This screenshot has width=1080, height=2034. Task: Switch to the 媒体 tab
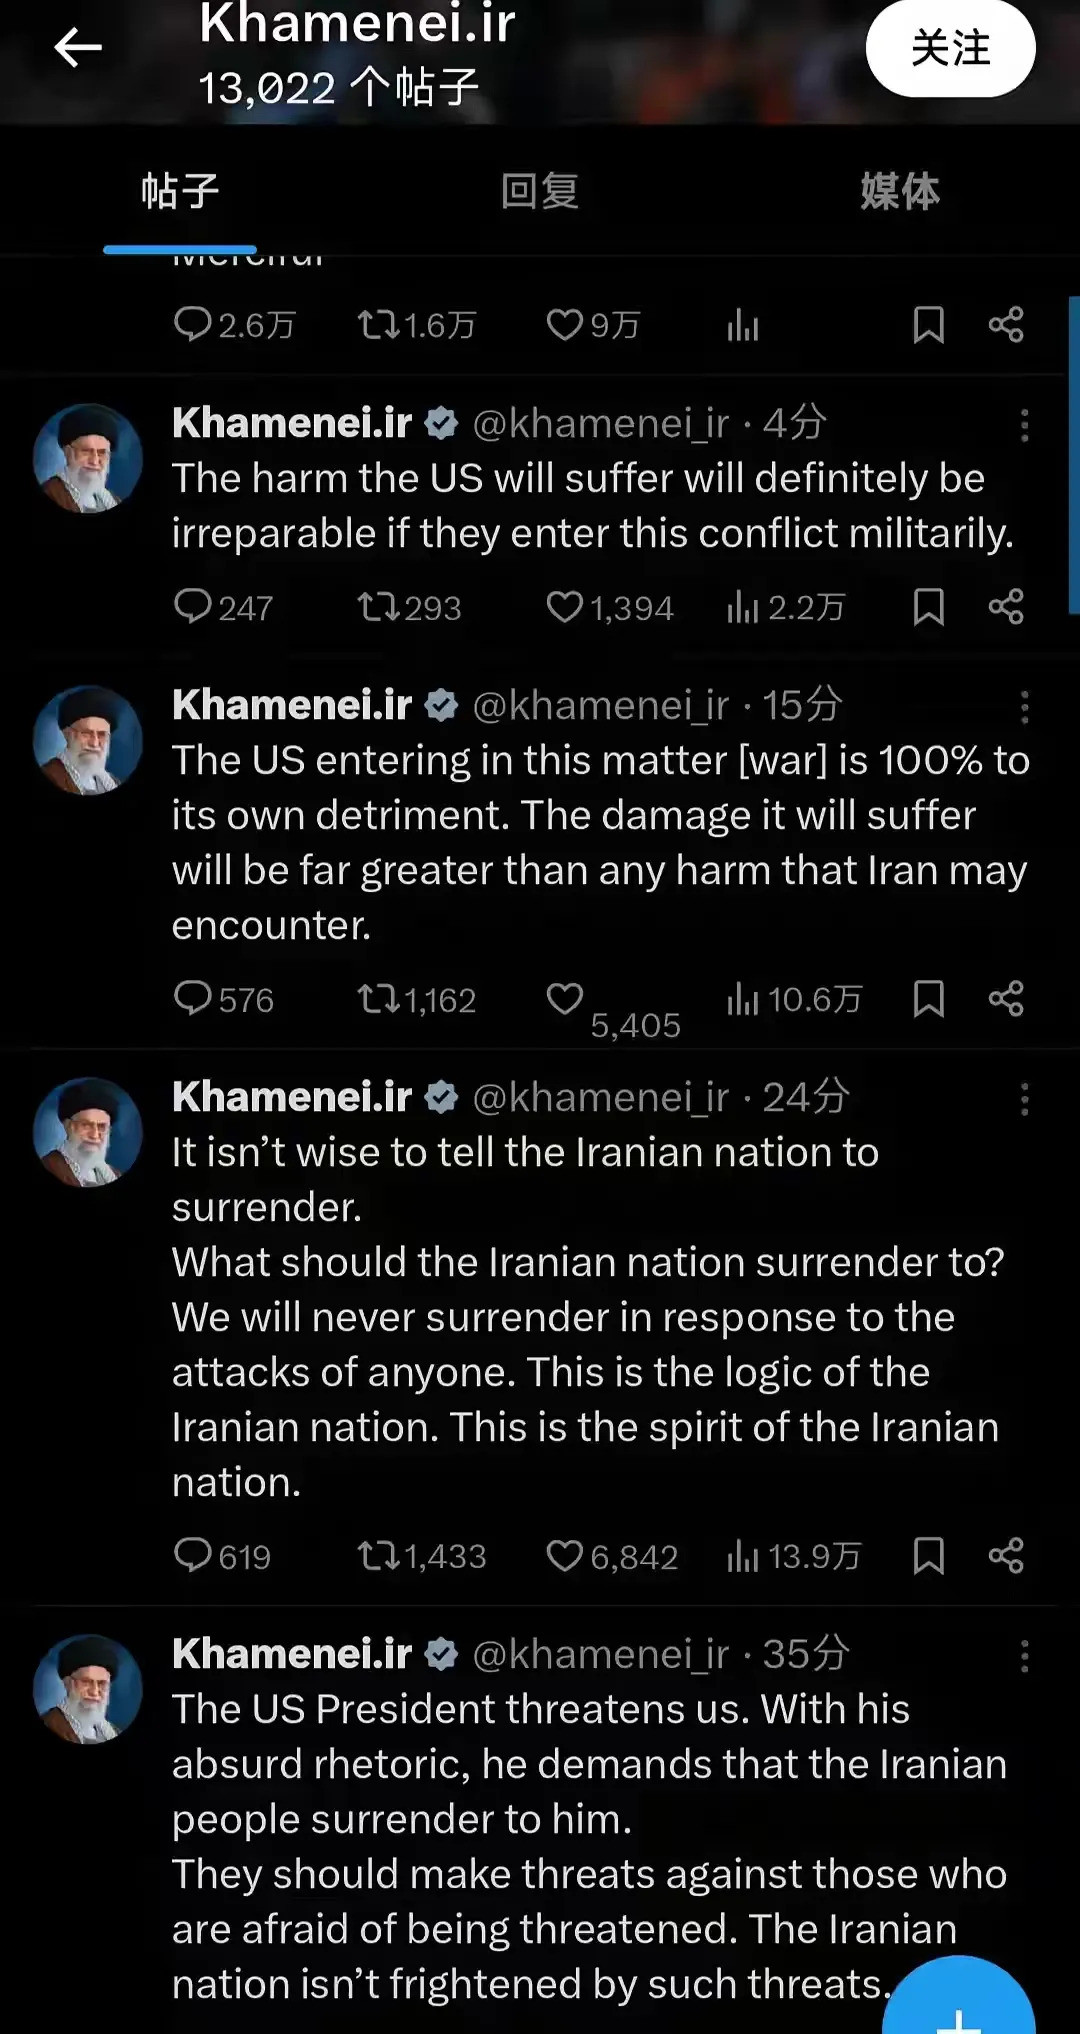[900, 191]
